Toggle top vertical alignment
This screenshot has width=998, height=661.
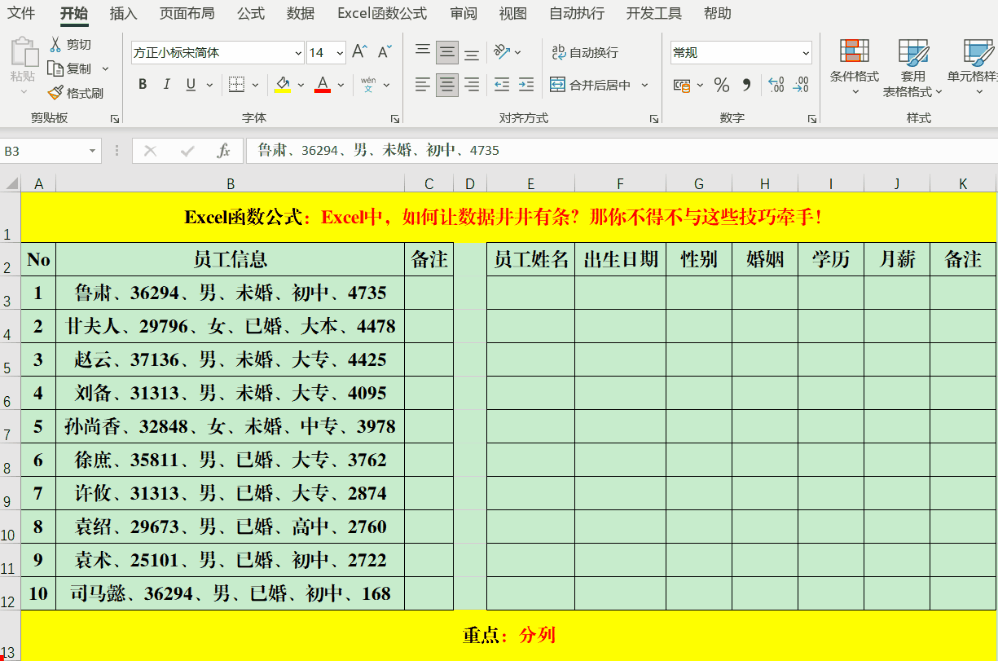click(423, 52)
